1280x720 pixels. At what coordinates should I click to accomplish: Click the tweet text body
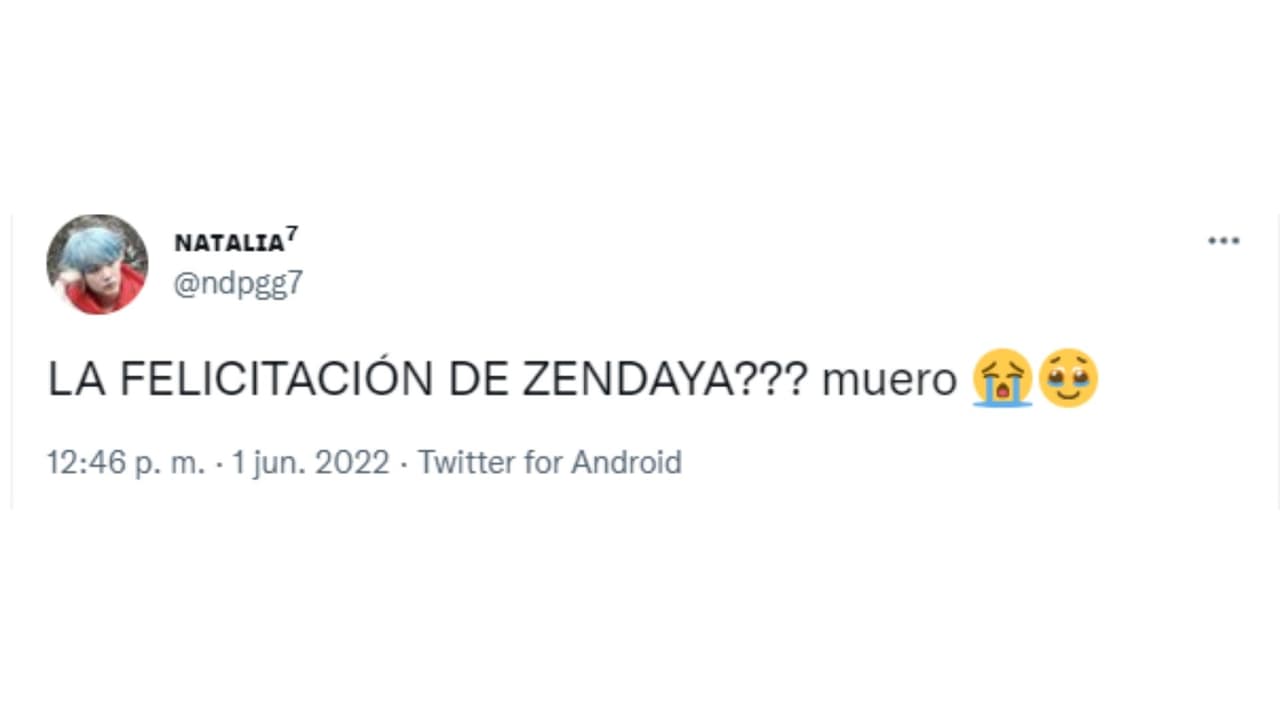(500, 378)
